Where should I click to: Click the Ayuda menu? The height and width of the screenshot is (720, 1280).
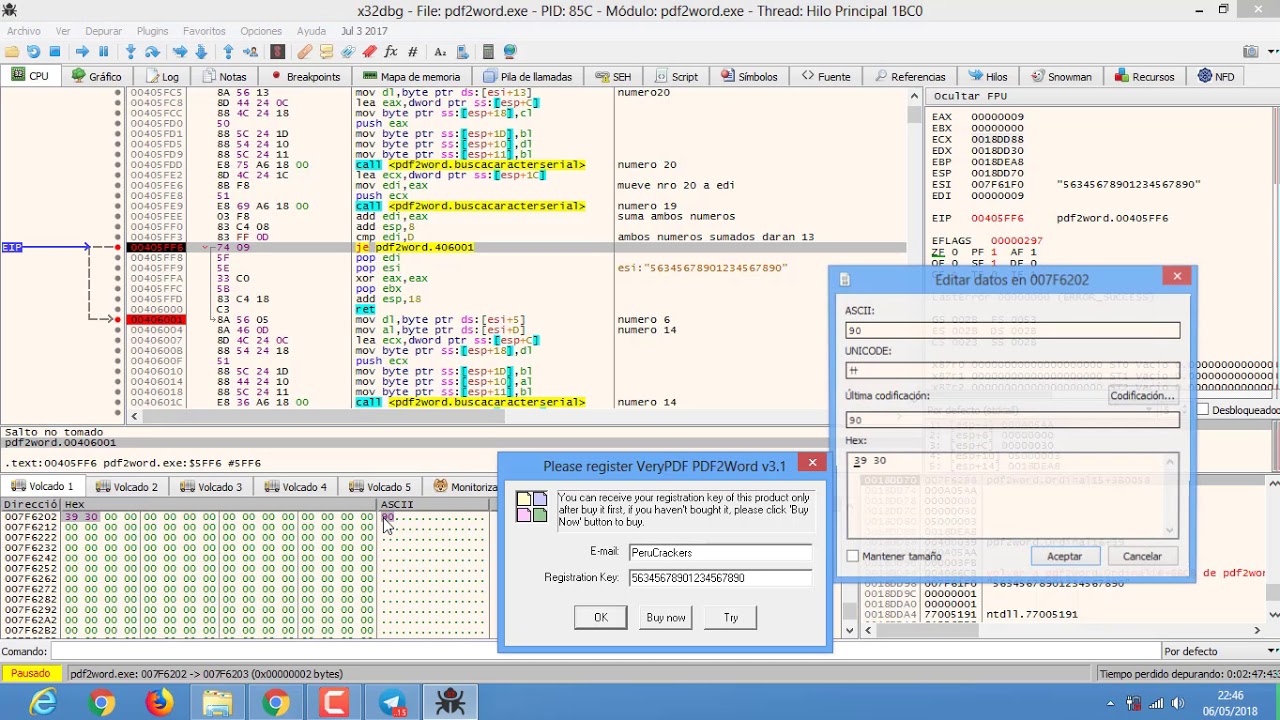(311, 31)
